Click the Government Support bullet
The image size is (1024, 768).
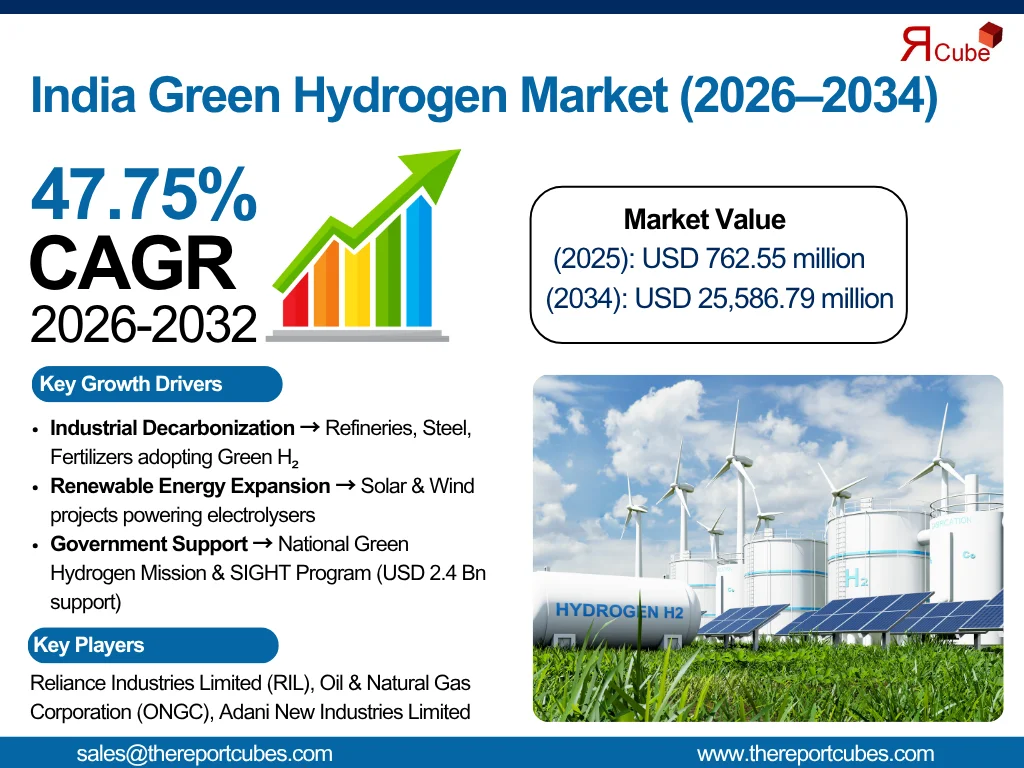tap(149, 544)
